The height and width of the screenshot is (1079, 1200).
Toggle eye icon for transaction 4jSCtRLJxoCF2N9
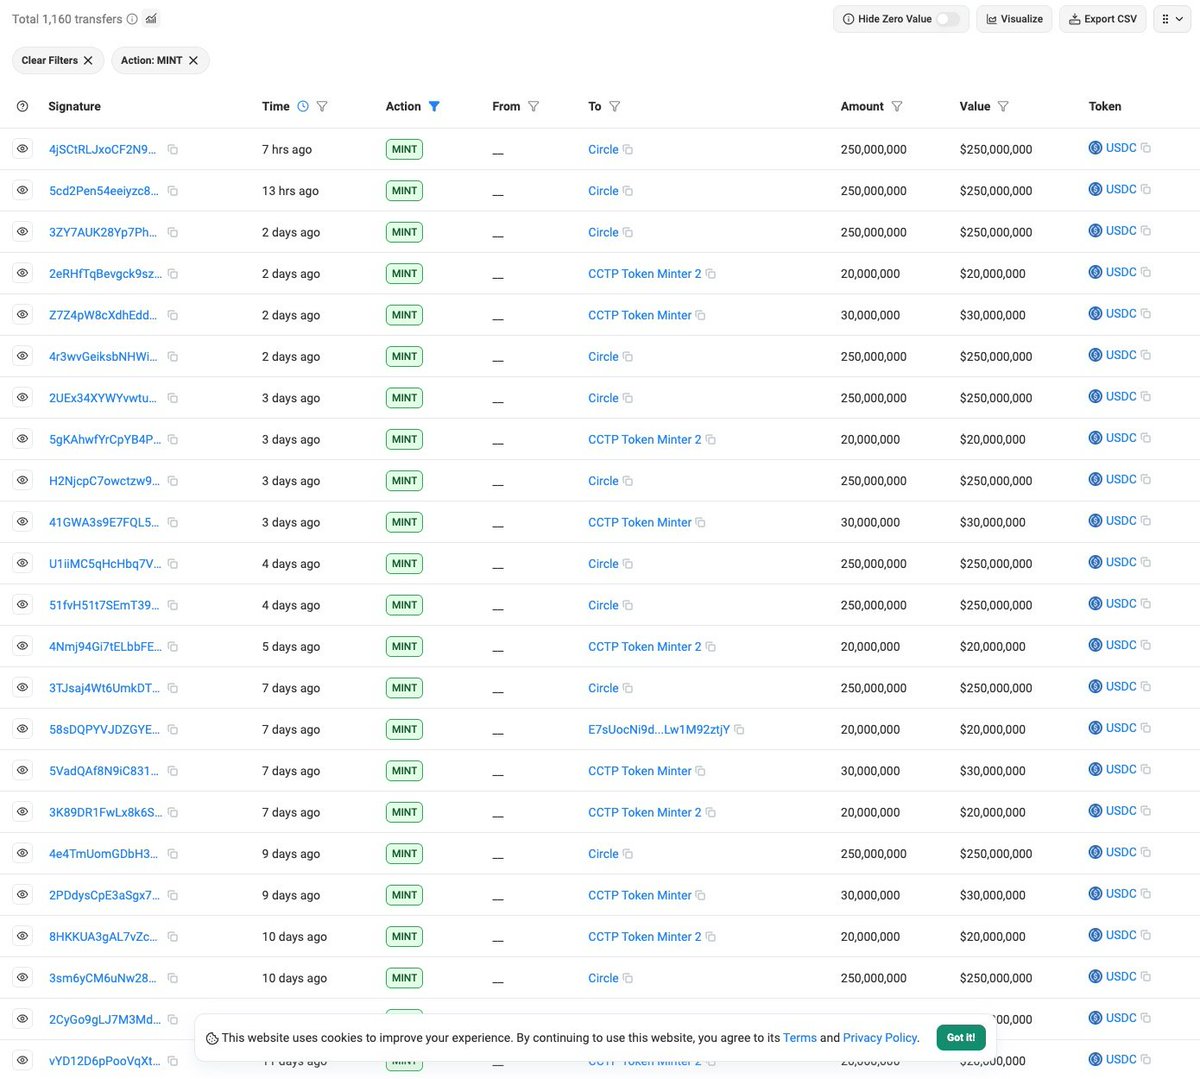[22, 149]
